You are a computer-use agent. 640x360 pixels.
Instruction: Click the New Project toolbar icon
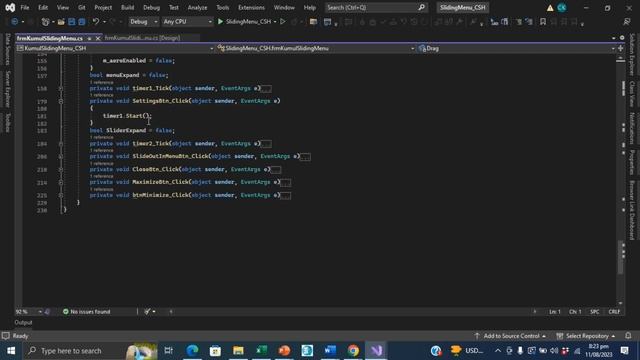tap(45, 22)
